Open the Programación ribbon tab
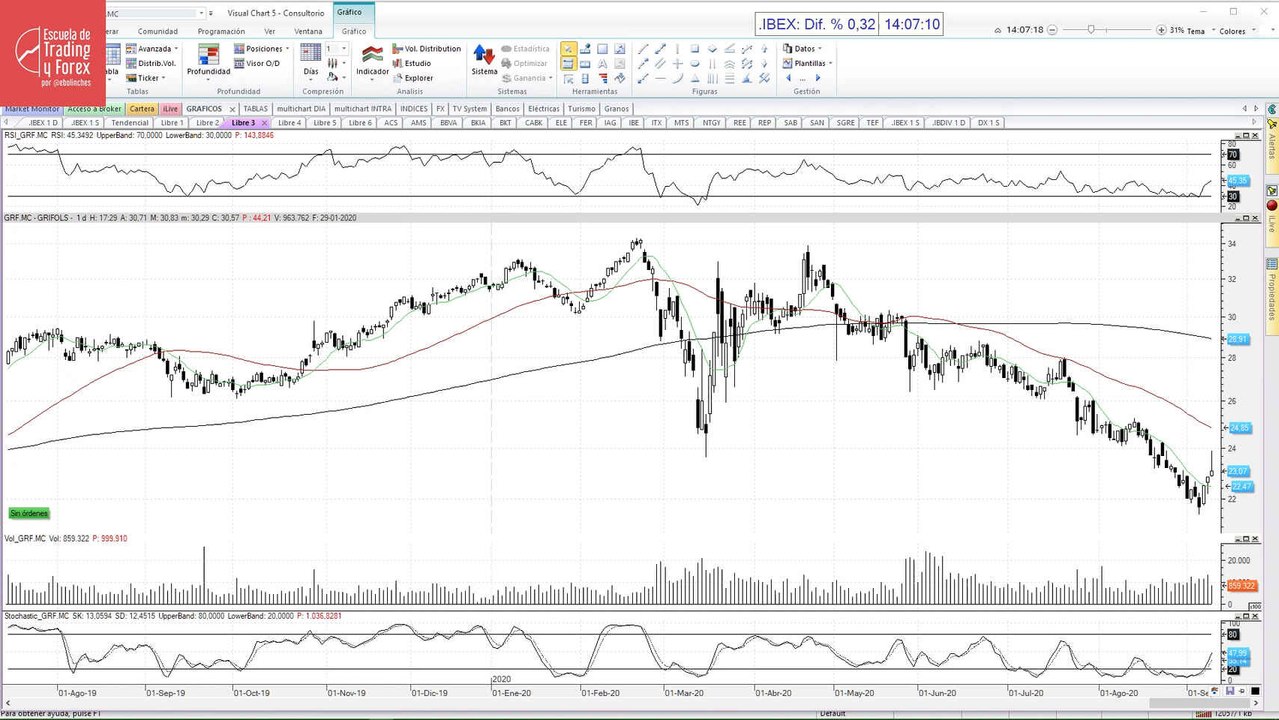 point(221,31)
